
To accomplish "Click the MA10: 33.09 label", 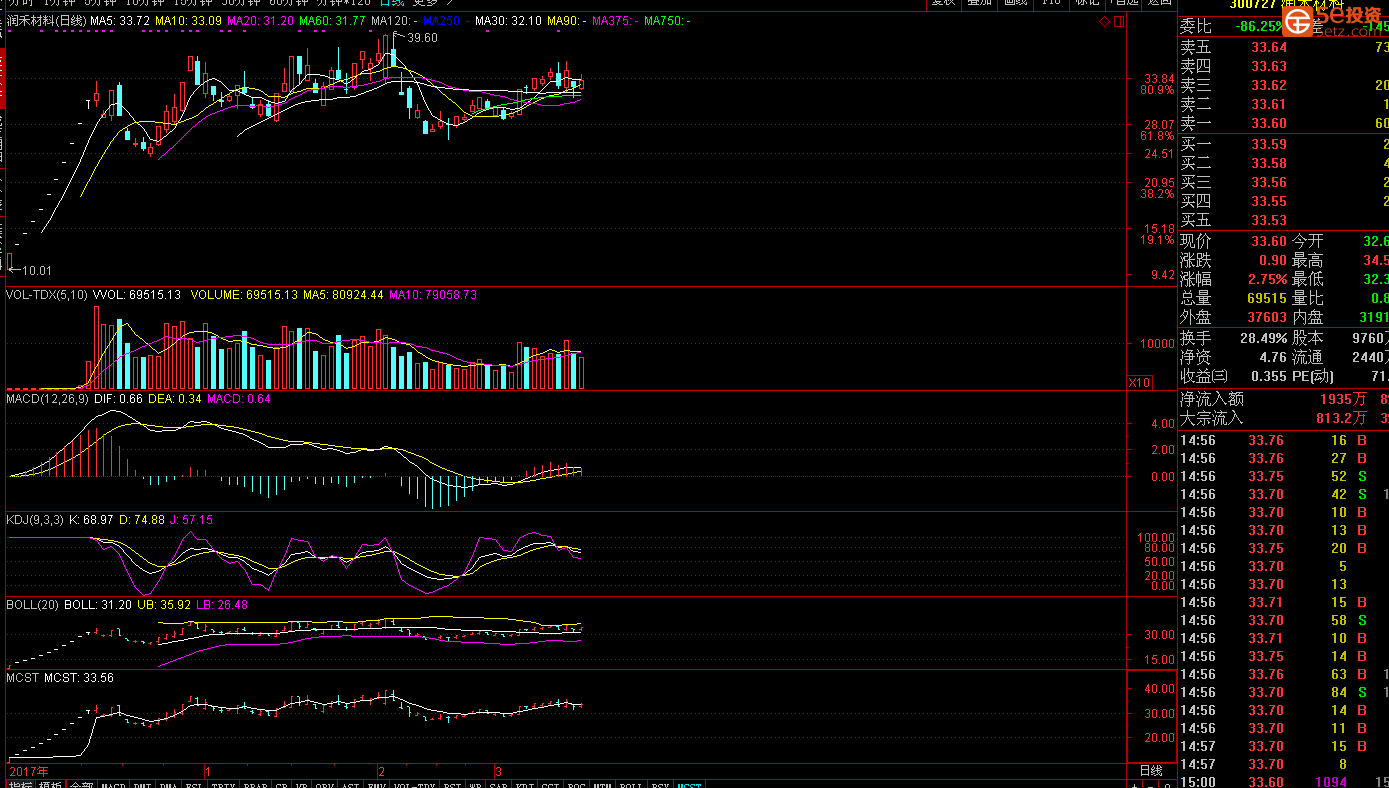I will [x=188, y=21].
